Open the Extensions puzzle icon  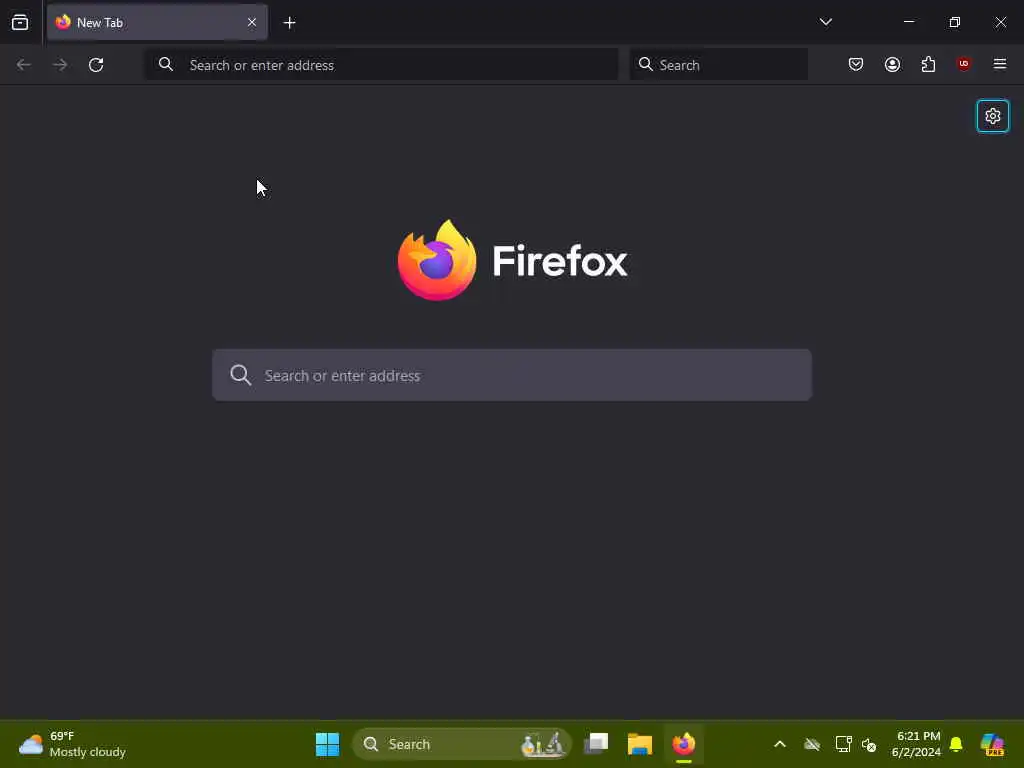[928, 64]
